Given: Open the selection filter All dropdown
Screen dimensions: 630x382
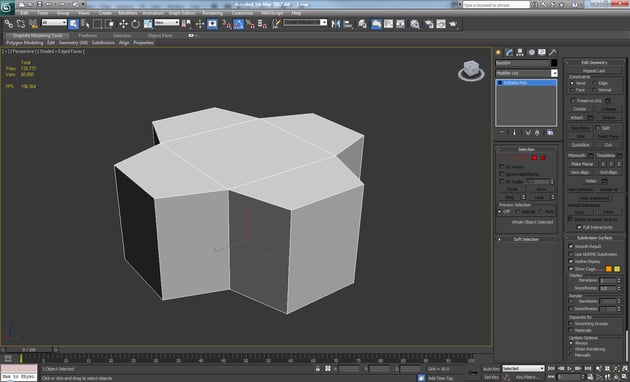Looking at the screenshot, I should (54, 22).
